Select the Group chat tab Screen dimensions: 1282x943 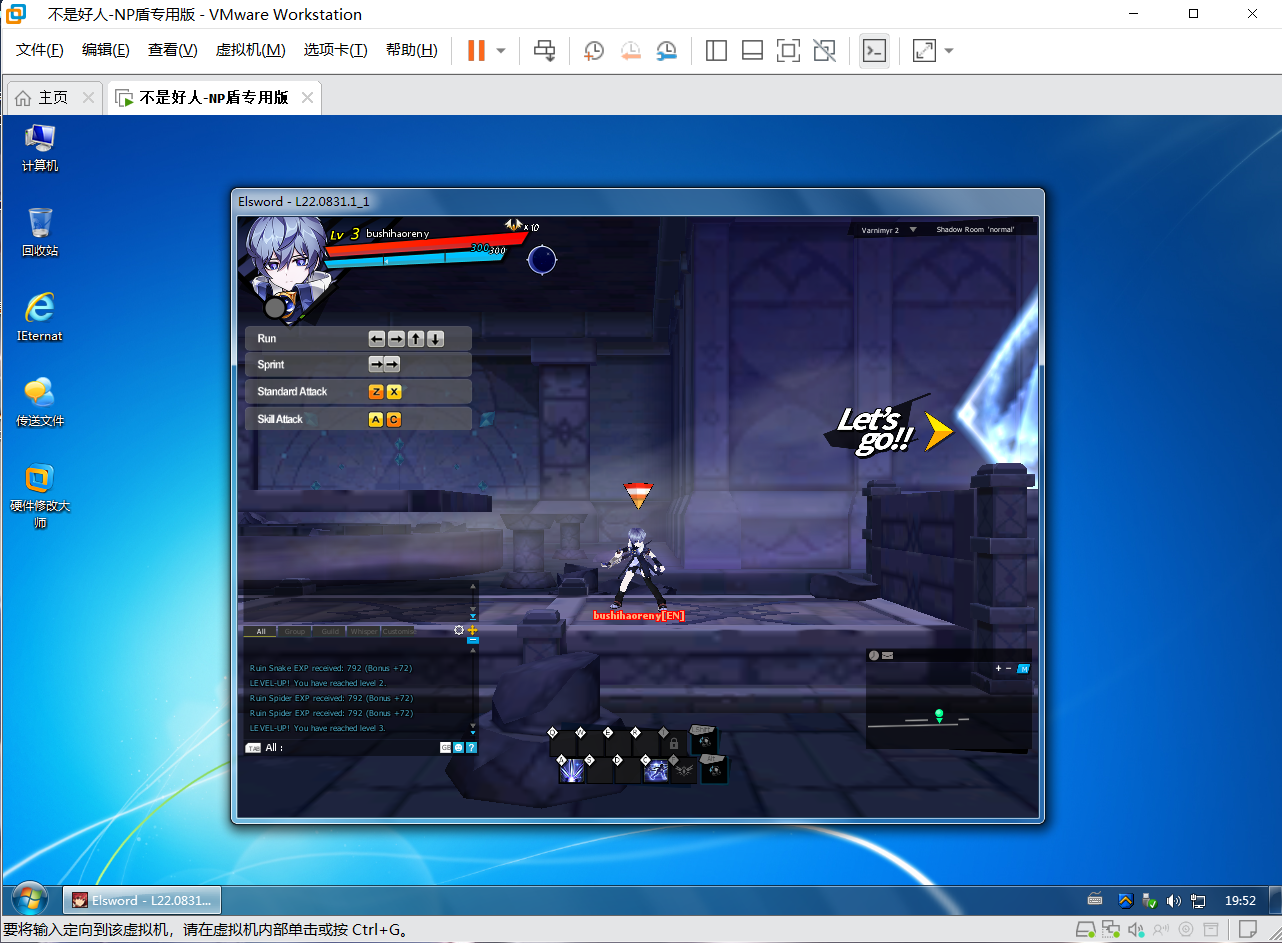point(294,631)
